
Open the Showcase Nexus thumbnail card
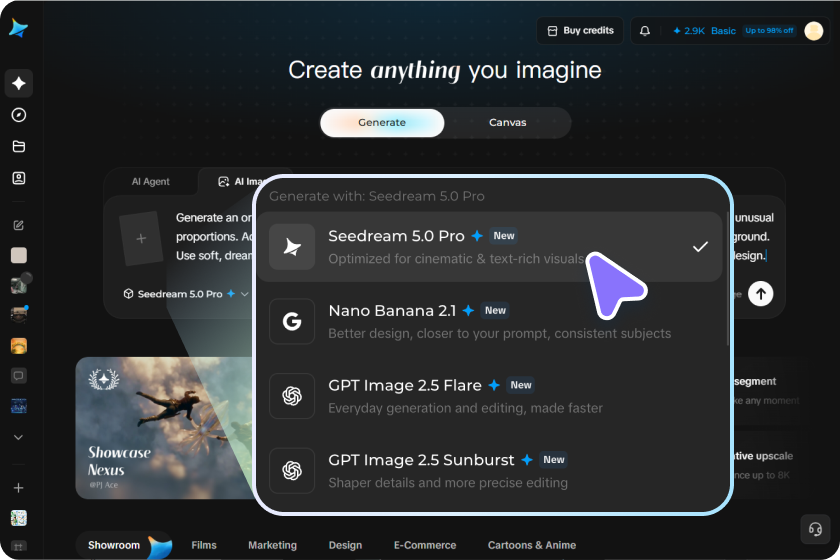click(x=164, y=428)
